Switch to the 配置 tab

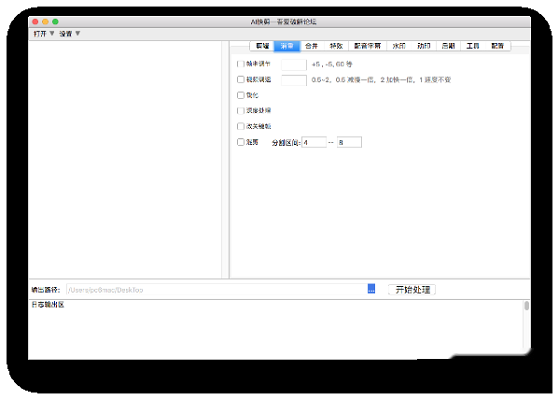point(497,46)
